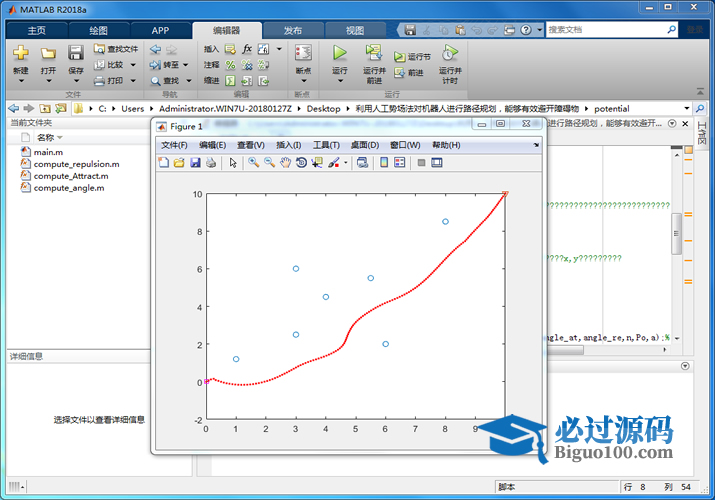
Task: Click Compare (比较) button
Action: 109,65
